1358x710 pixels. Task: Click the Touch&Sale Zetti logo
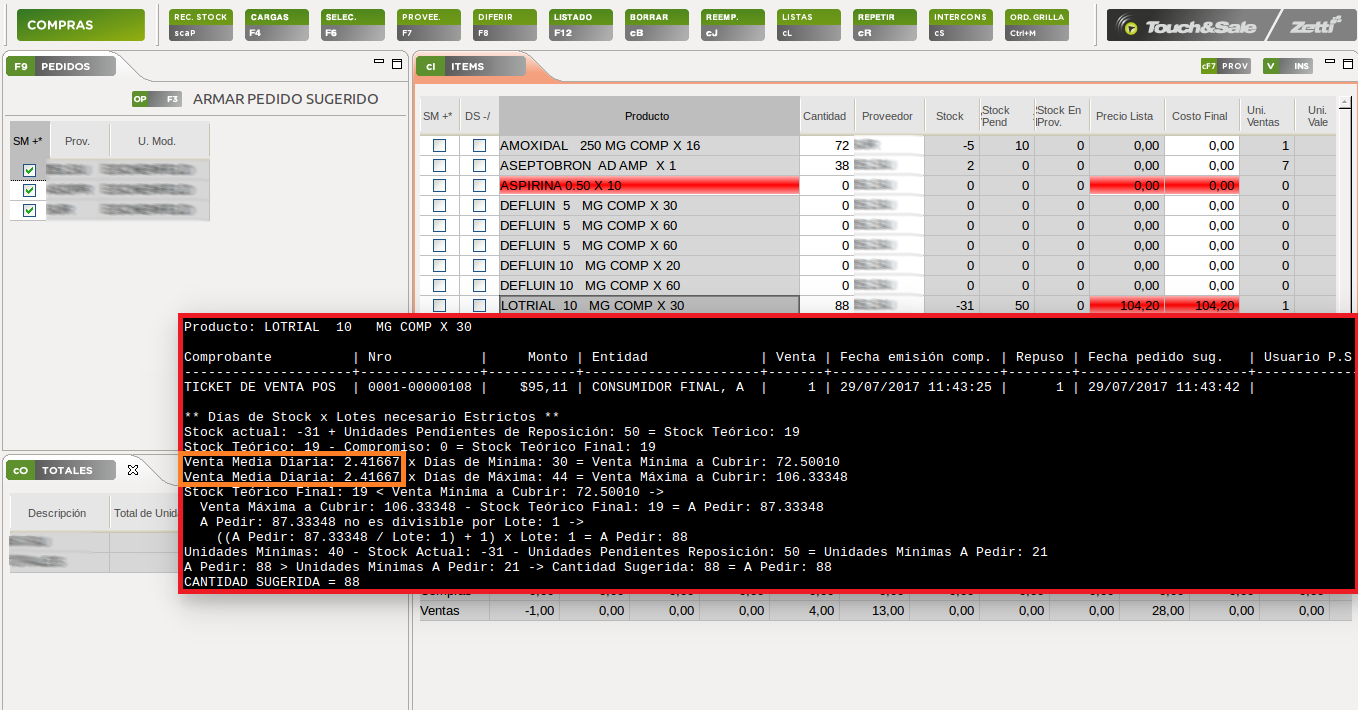[x=1228, y=25]
